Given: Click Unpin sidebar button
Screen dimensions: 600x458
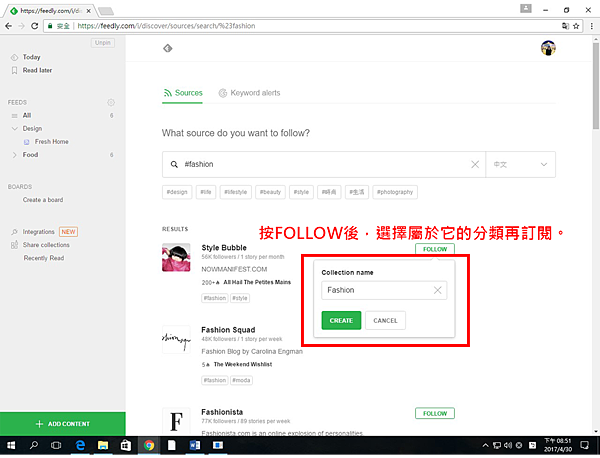Looking at the screenshot, I should tap(103, 43).
